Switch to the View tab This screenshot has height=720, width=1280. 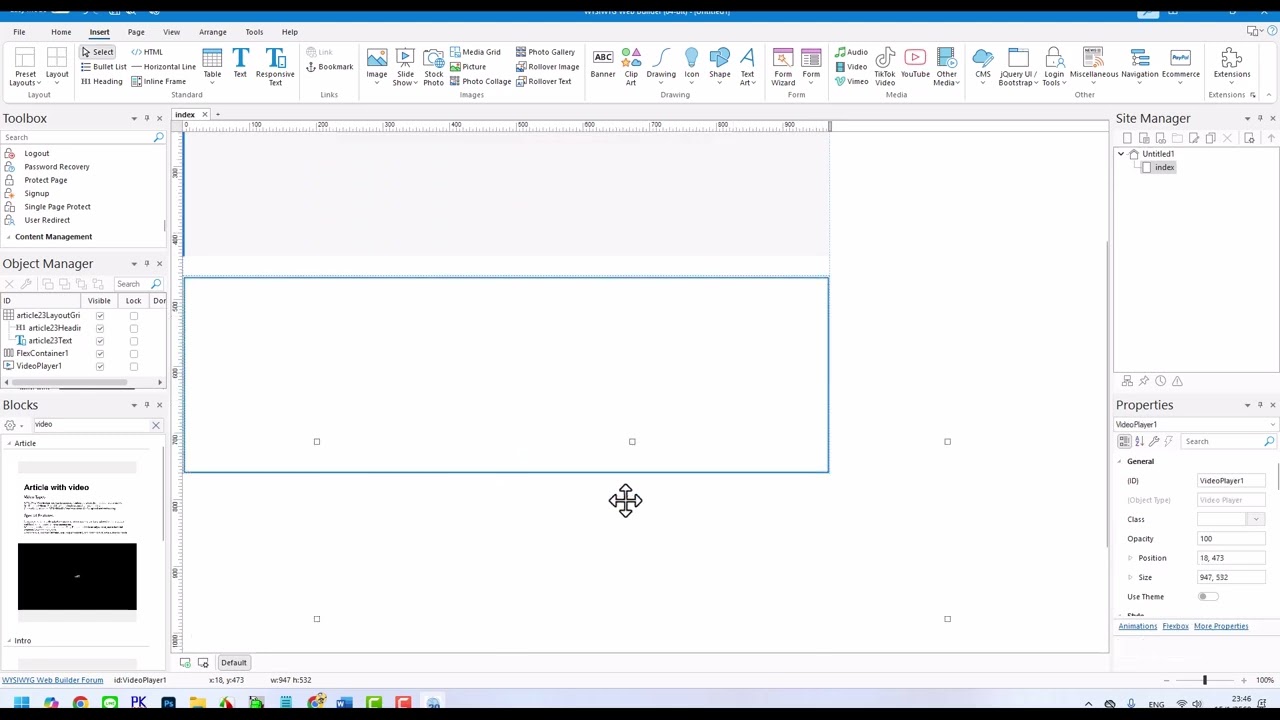point(171,32)
